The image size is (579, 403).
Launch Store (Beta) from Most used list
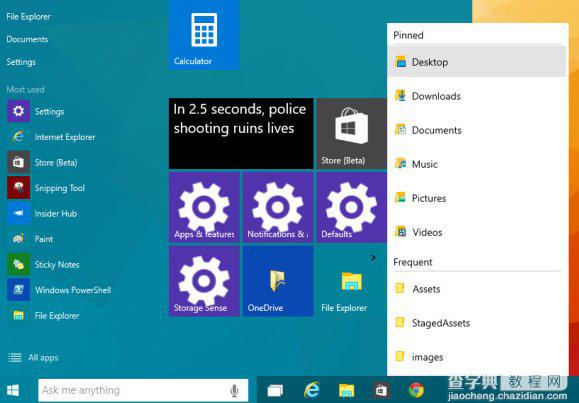pos(42,162)
